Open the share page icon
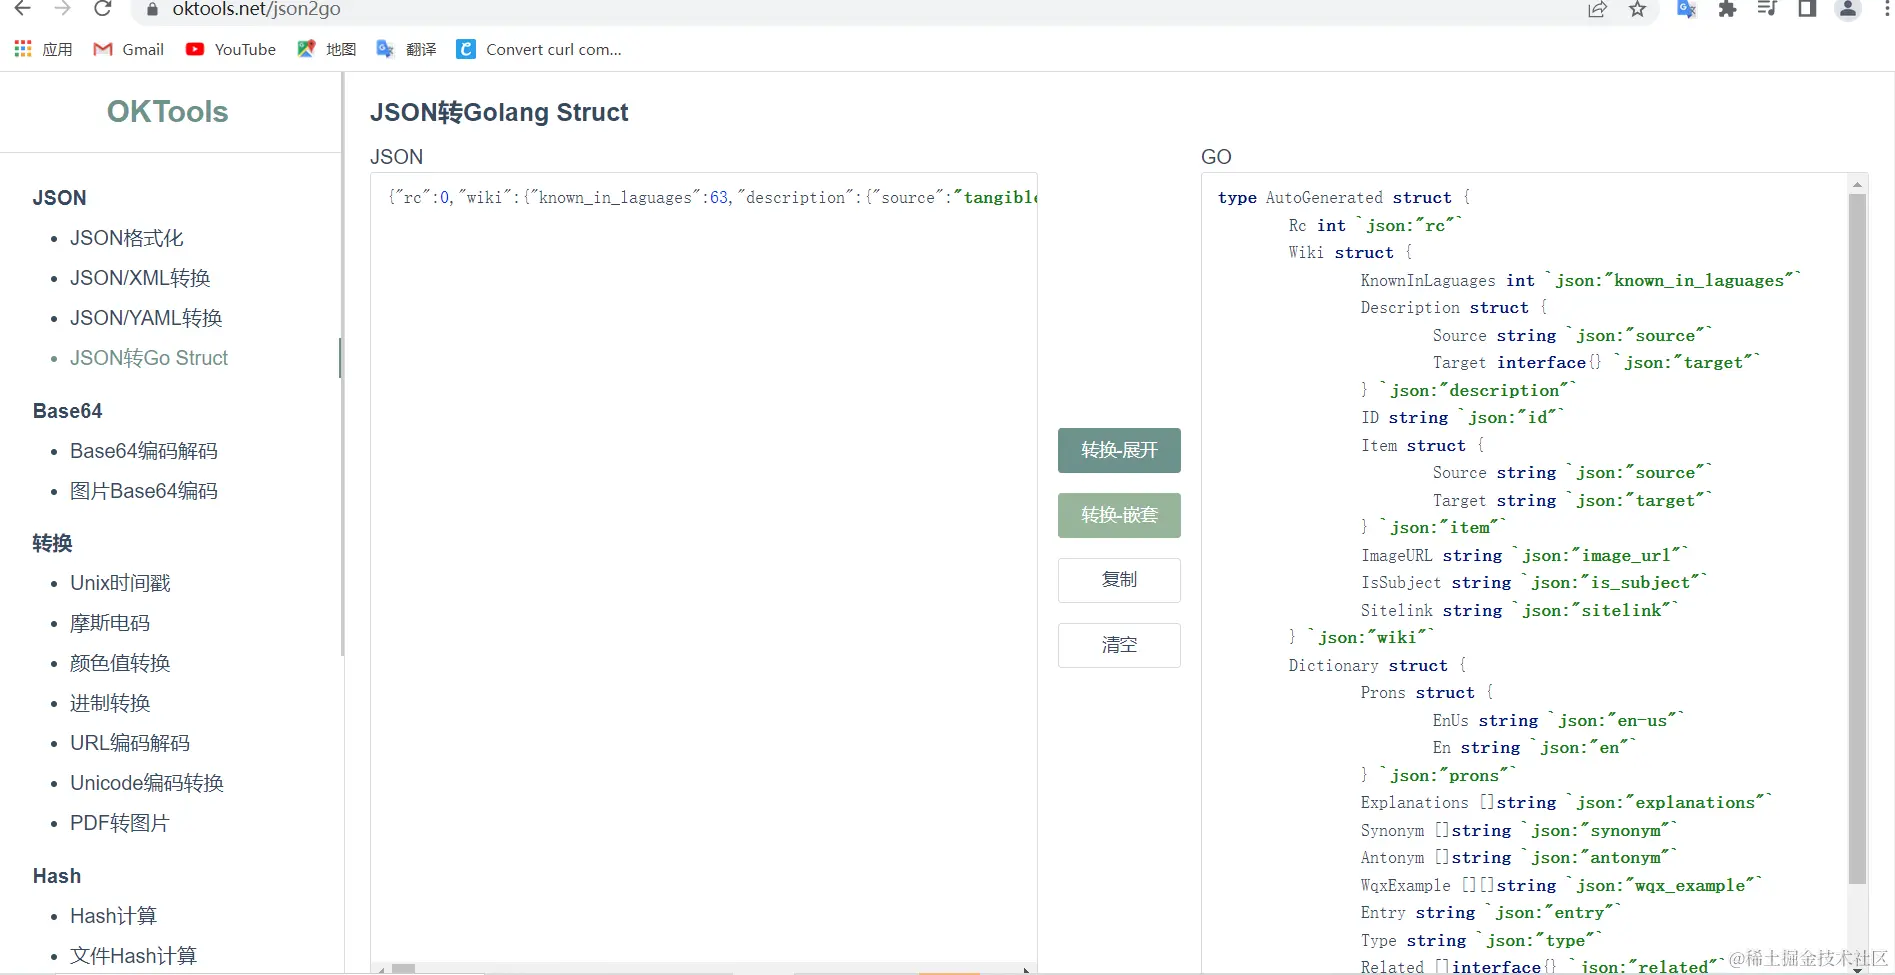Viewport: 1895px width, 975px height. coord(1597,9)
